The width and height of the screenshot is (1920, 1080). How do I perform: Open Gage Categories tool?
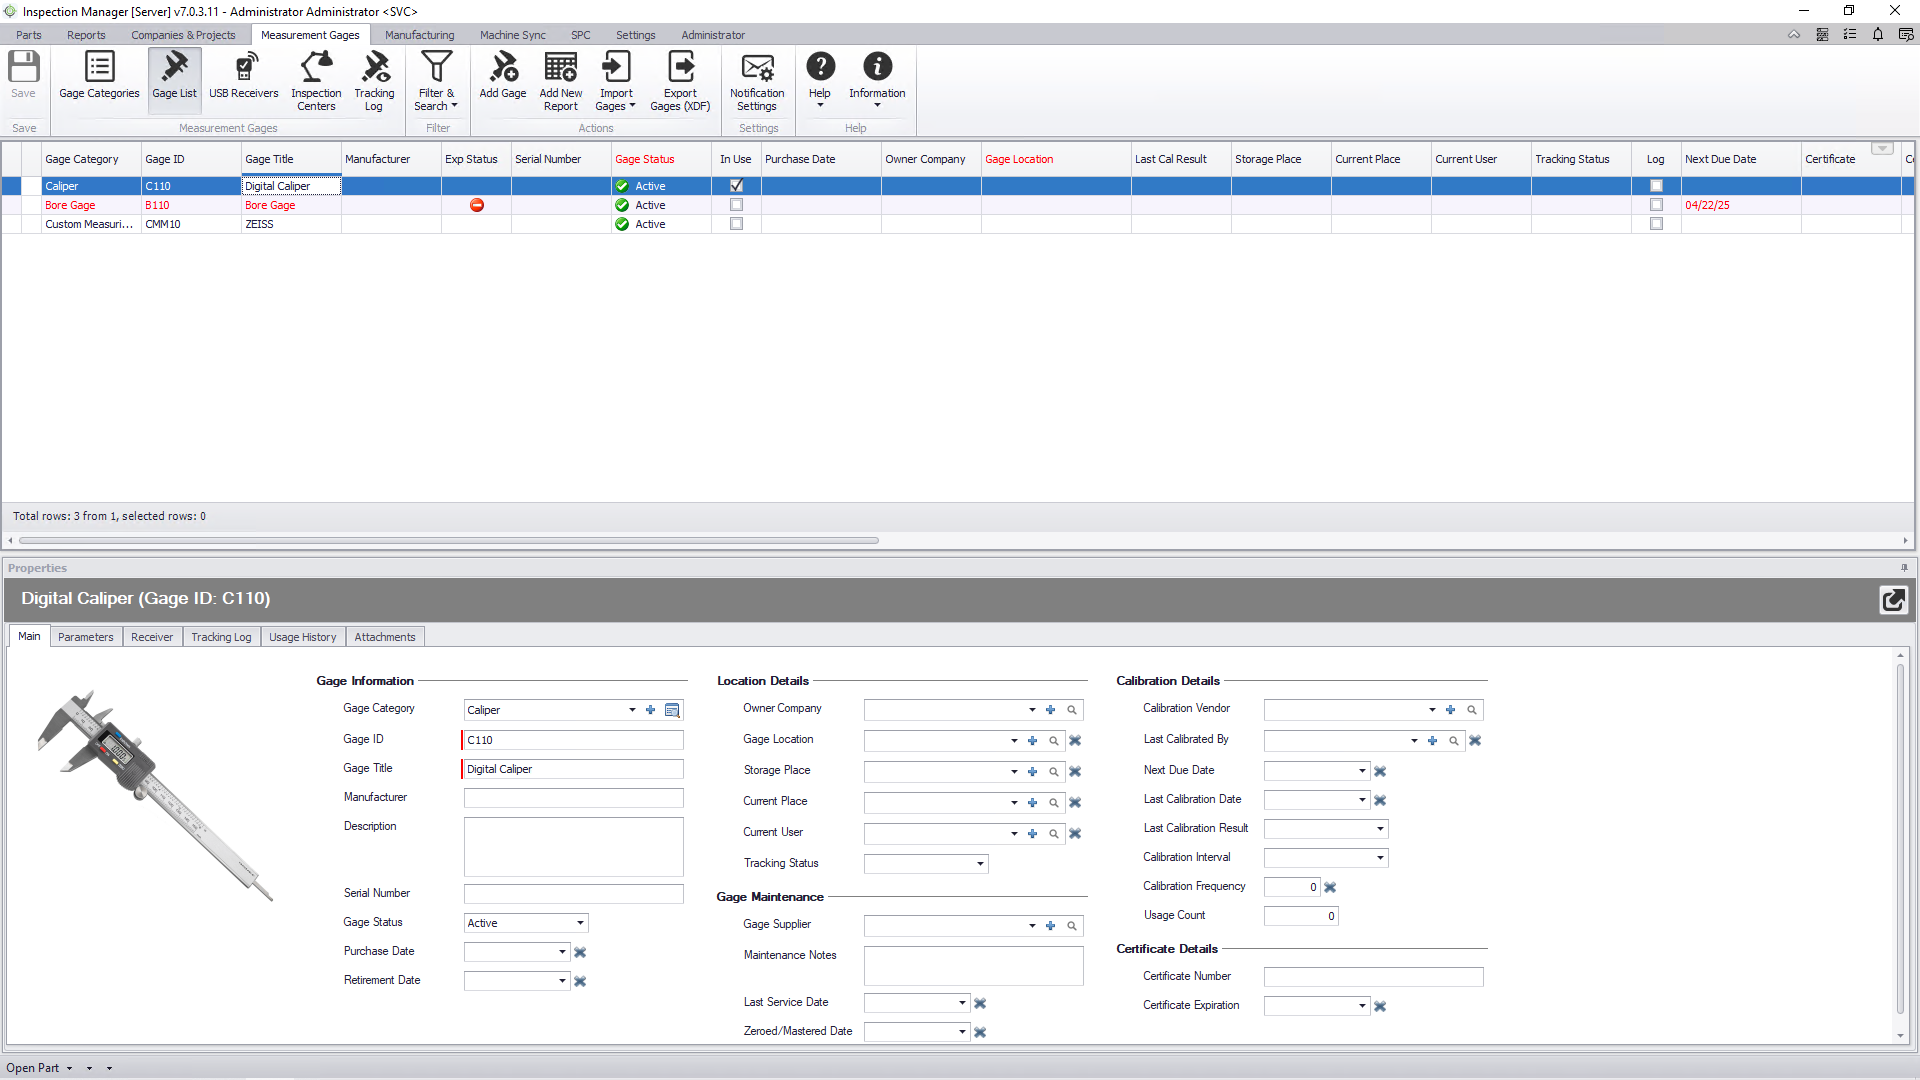pyautogui.click(x=99, y=77)
